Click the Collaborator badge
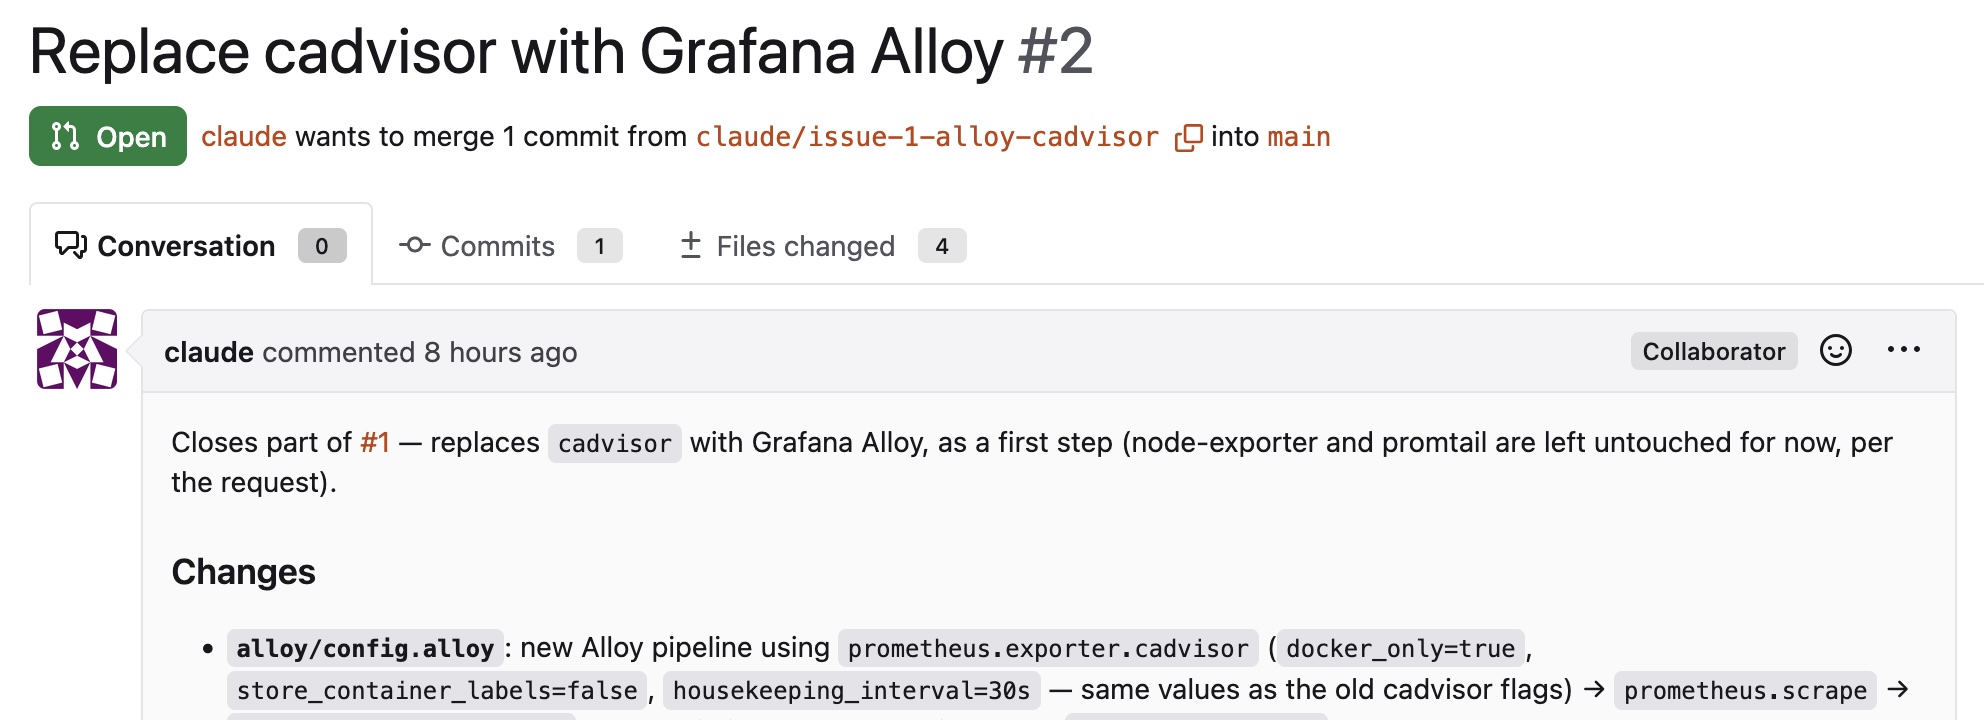Viewport: 1984px width, 720px height. click(x=1714, y=351)
